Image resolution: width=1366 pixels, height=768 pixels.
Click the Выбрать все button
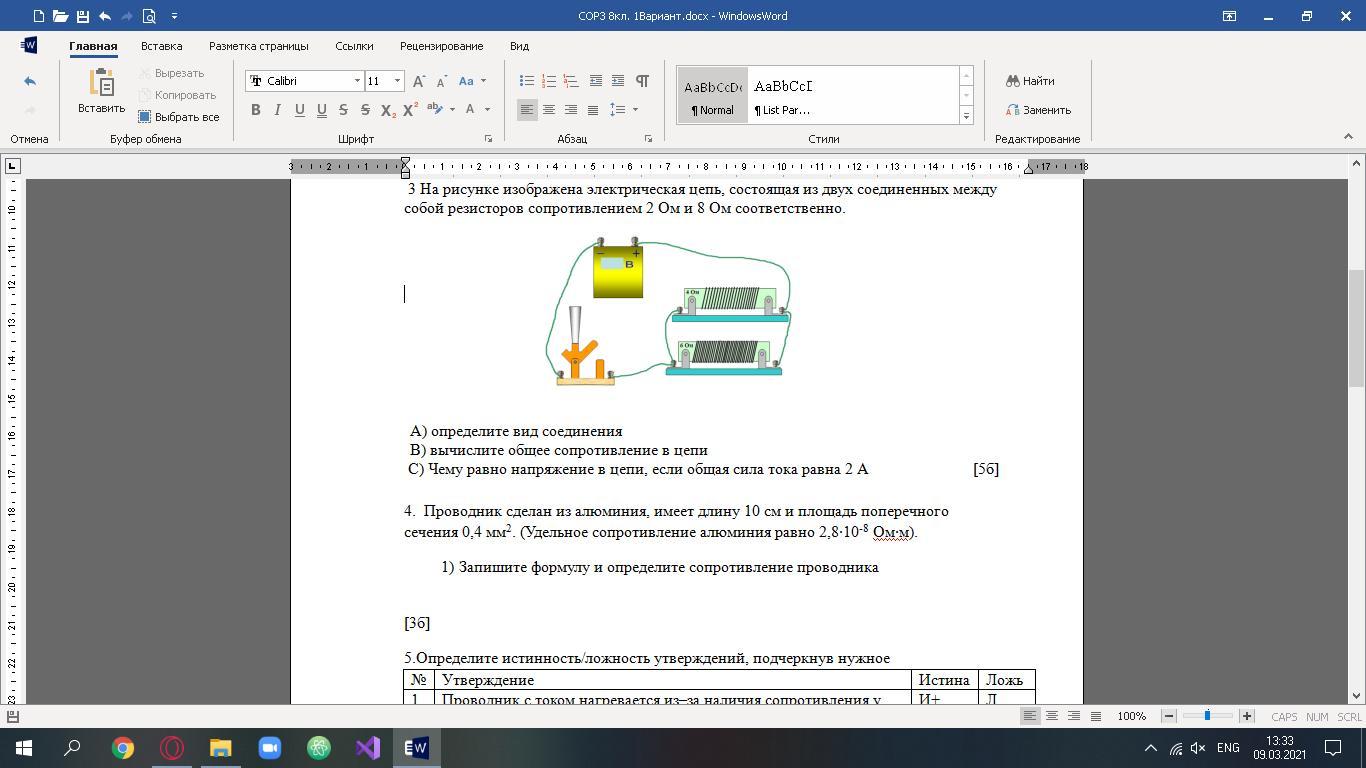tap(179, 117)
